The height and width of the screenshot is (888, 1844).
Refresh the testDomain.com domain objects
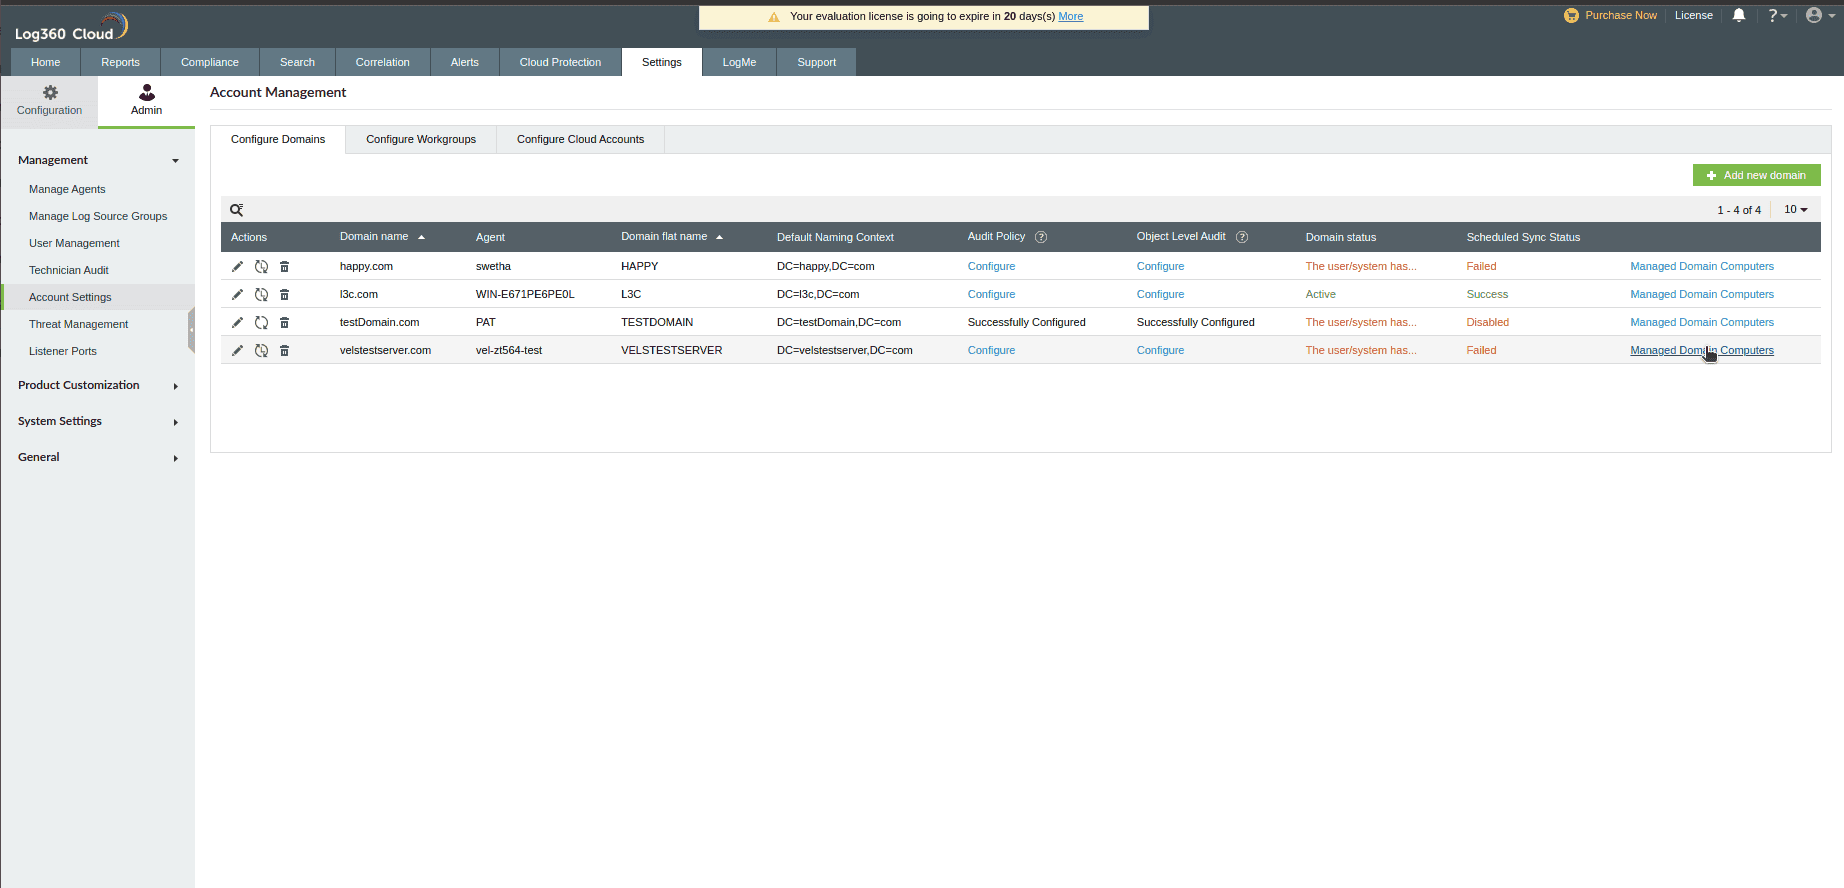(261, 322)
